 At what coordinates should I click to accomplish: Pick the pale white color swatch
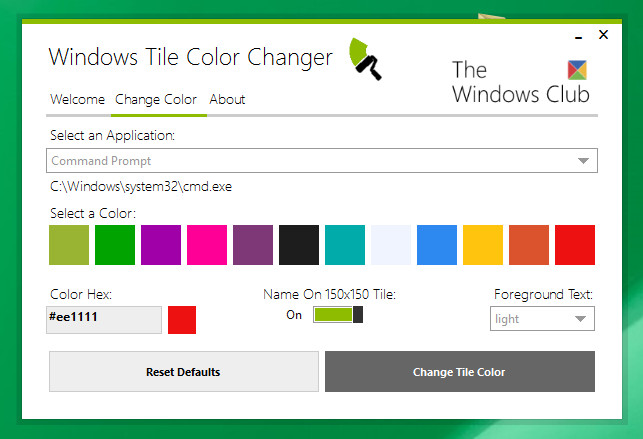(391, 245)
